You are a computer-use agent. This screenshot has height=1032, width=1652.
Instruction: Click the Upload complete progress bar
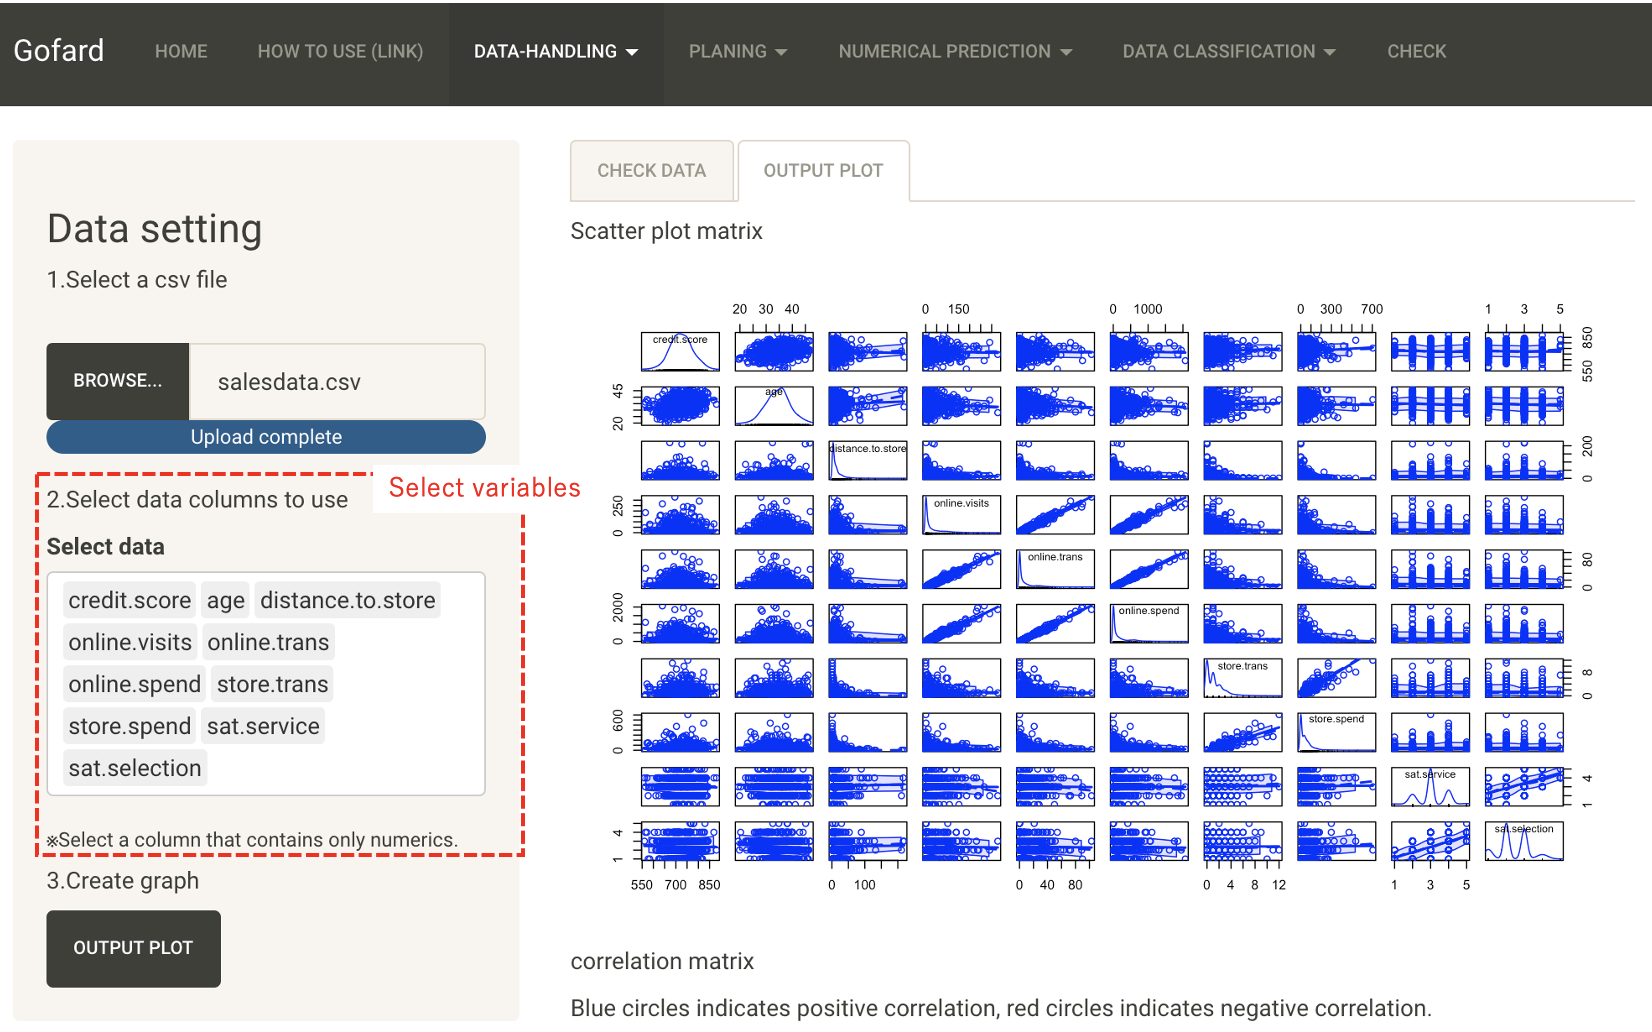(x=265, y=437)
